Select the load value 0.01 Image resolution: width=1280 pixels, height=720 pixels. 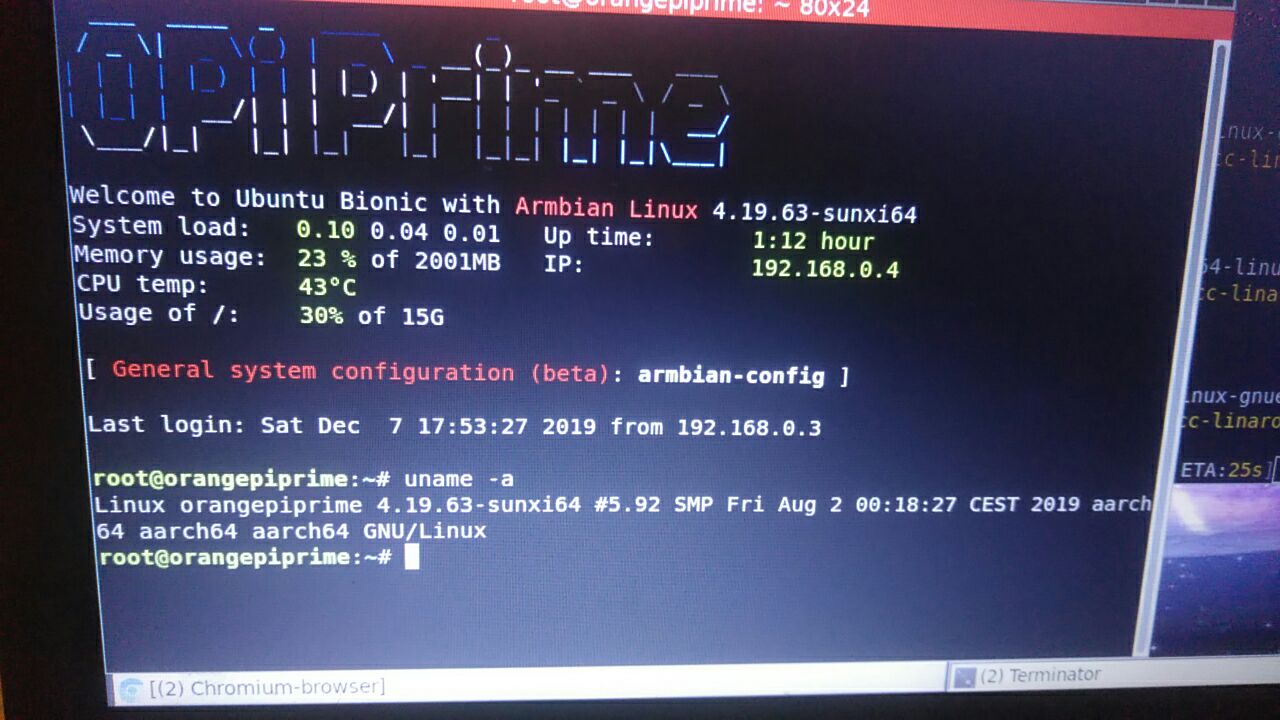(x=471, y=234)
